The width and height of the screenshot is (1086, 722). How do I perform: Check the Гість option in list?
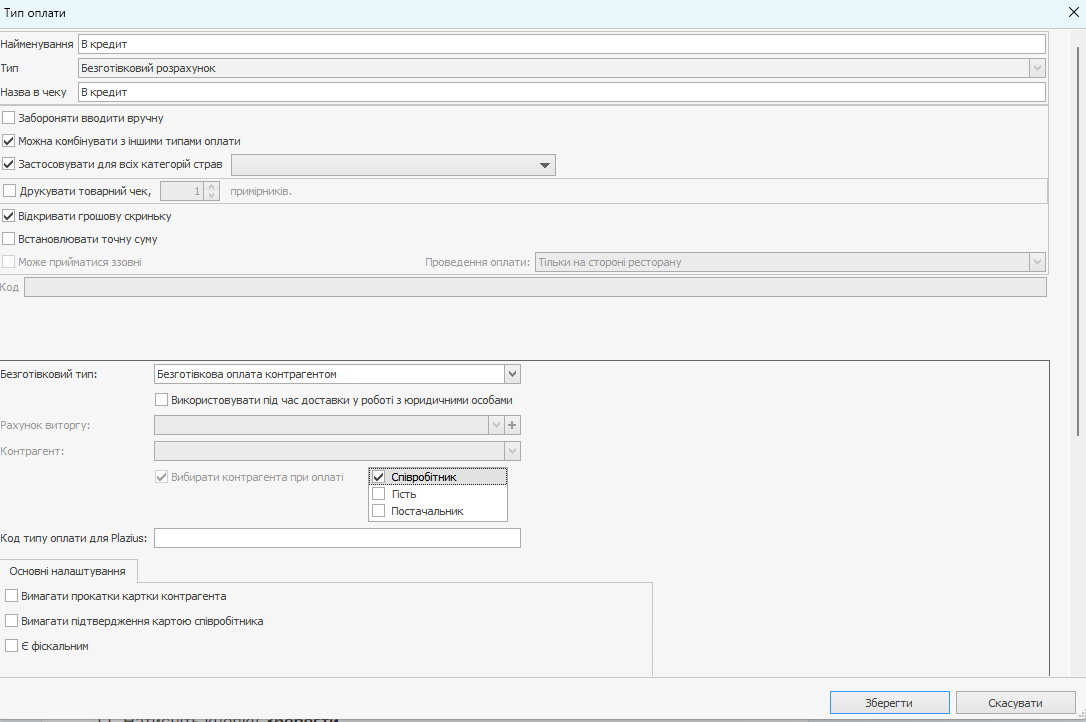tap(379, 494)
